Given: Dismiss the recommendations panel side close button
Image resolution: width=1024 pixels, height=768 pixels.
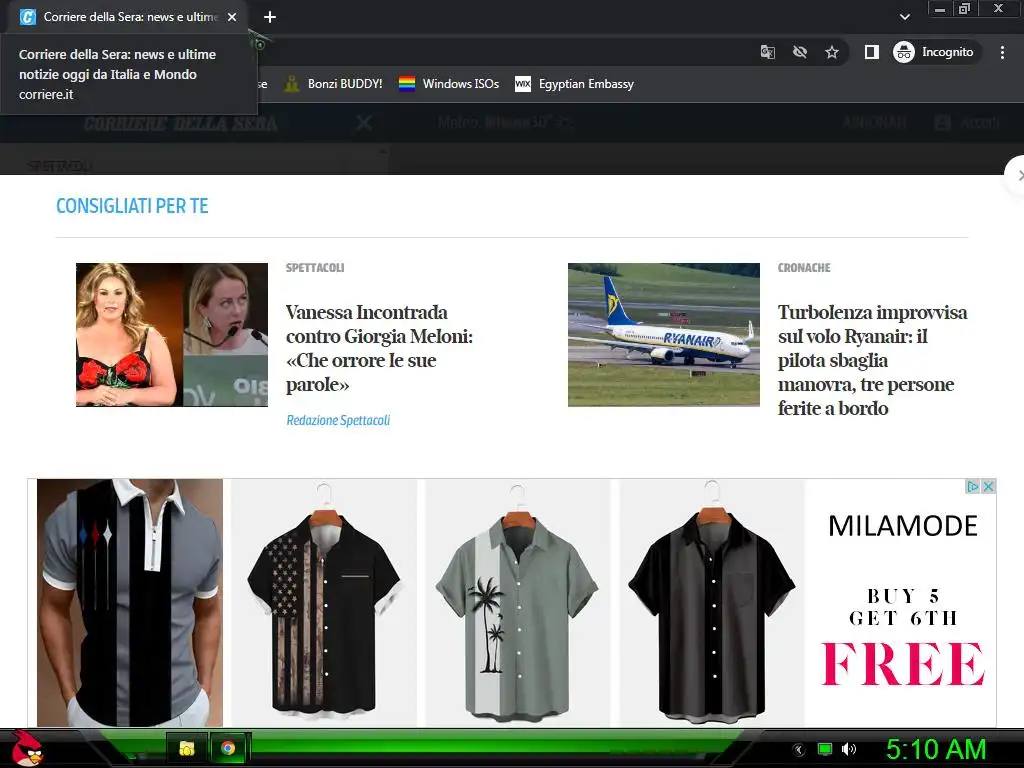Looking at the screenshot, I should click(1016, 175).
